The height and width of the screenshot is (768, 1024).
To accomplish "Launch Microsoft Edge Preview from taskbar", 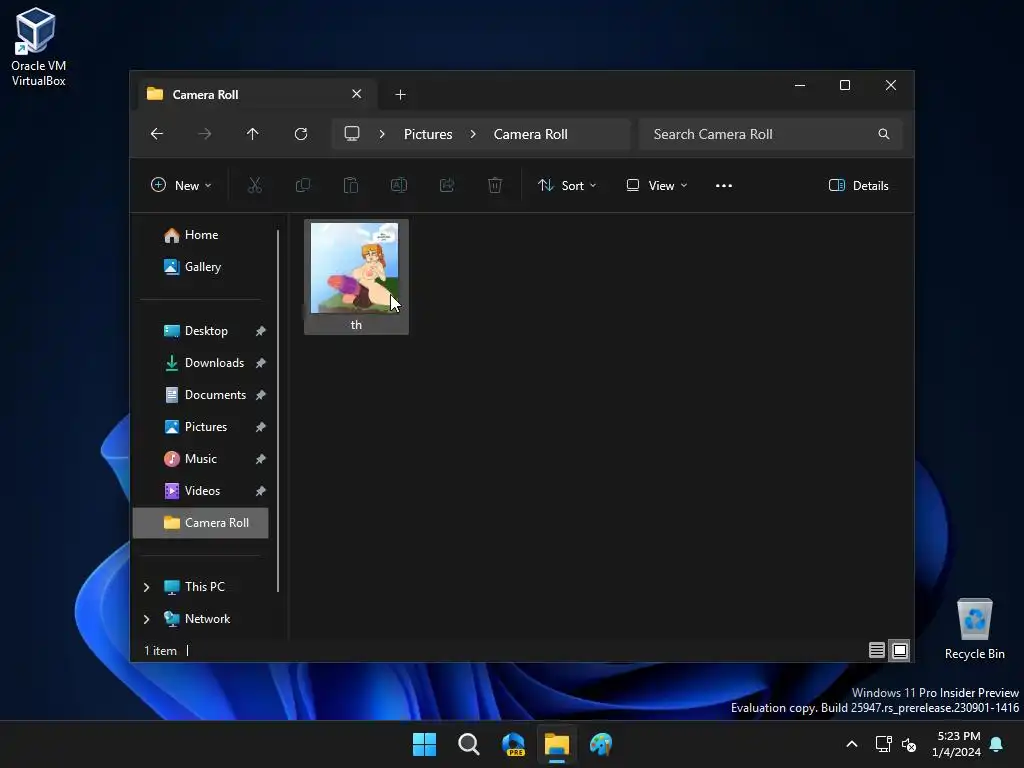I will pyautogui.click(x=513, y=744).
